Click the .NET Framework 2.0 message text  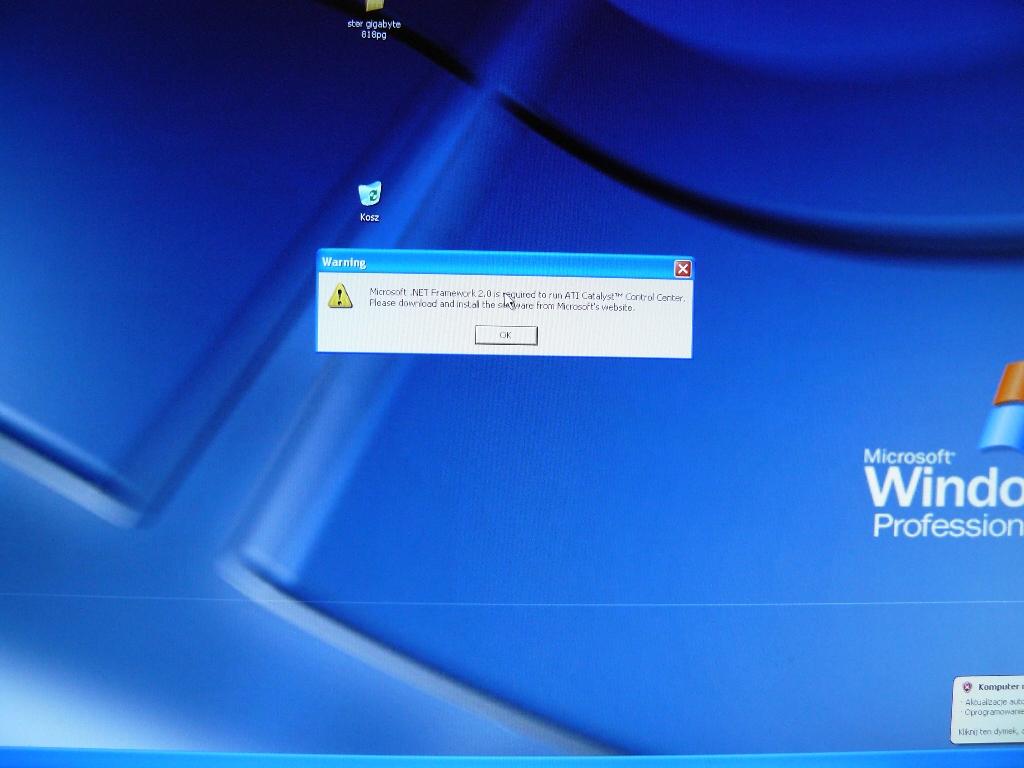527,295
